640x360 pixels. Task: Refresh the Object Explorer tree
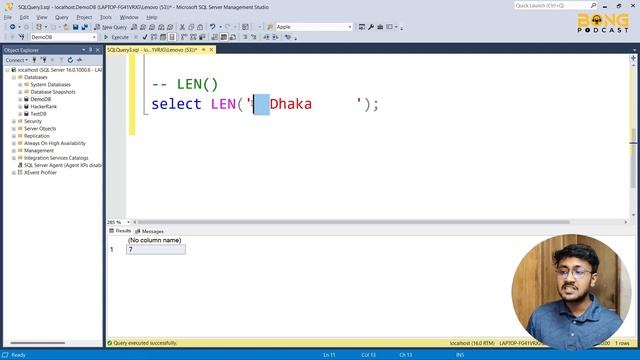click(70, 60)
